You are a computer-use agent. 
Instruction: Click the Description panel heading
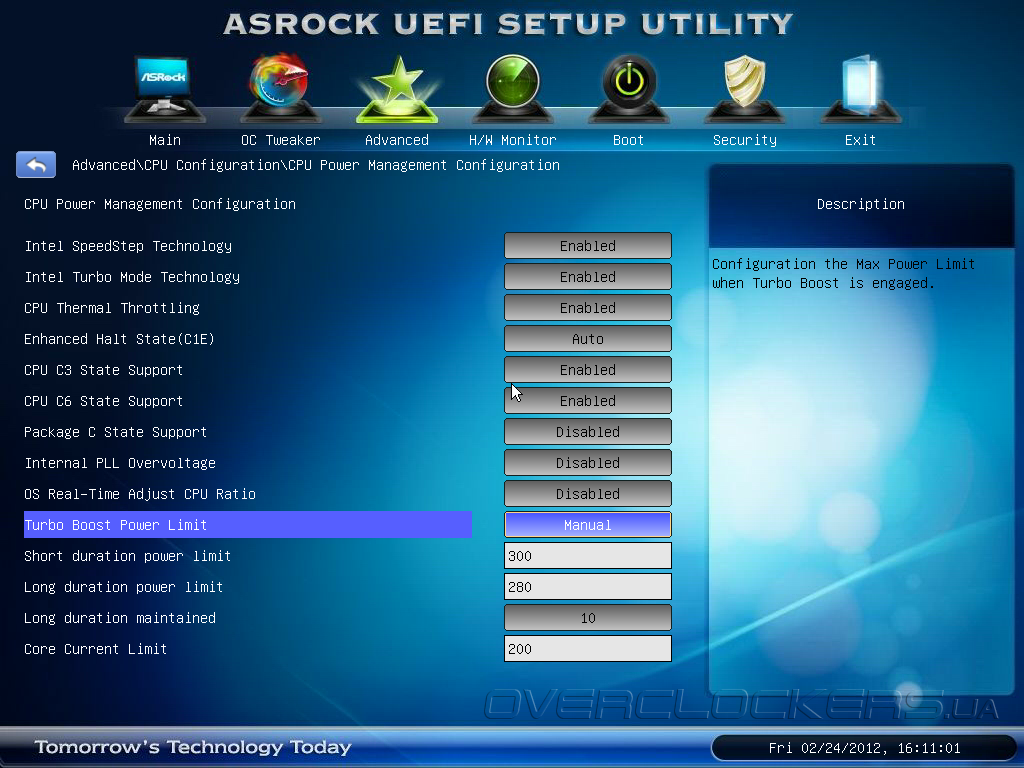pos(861,204)
